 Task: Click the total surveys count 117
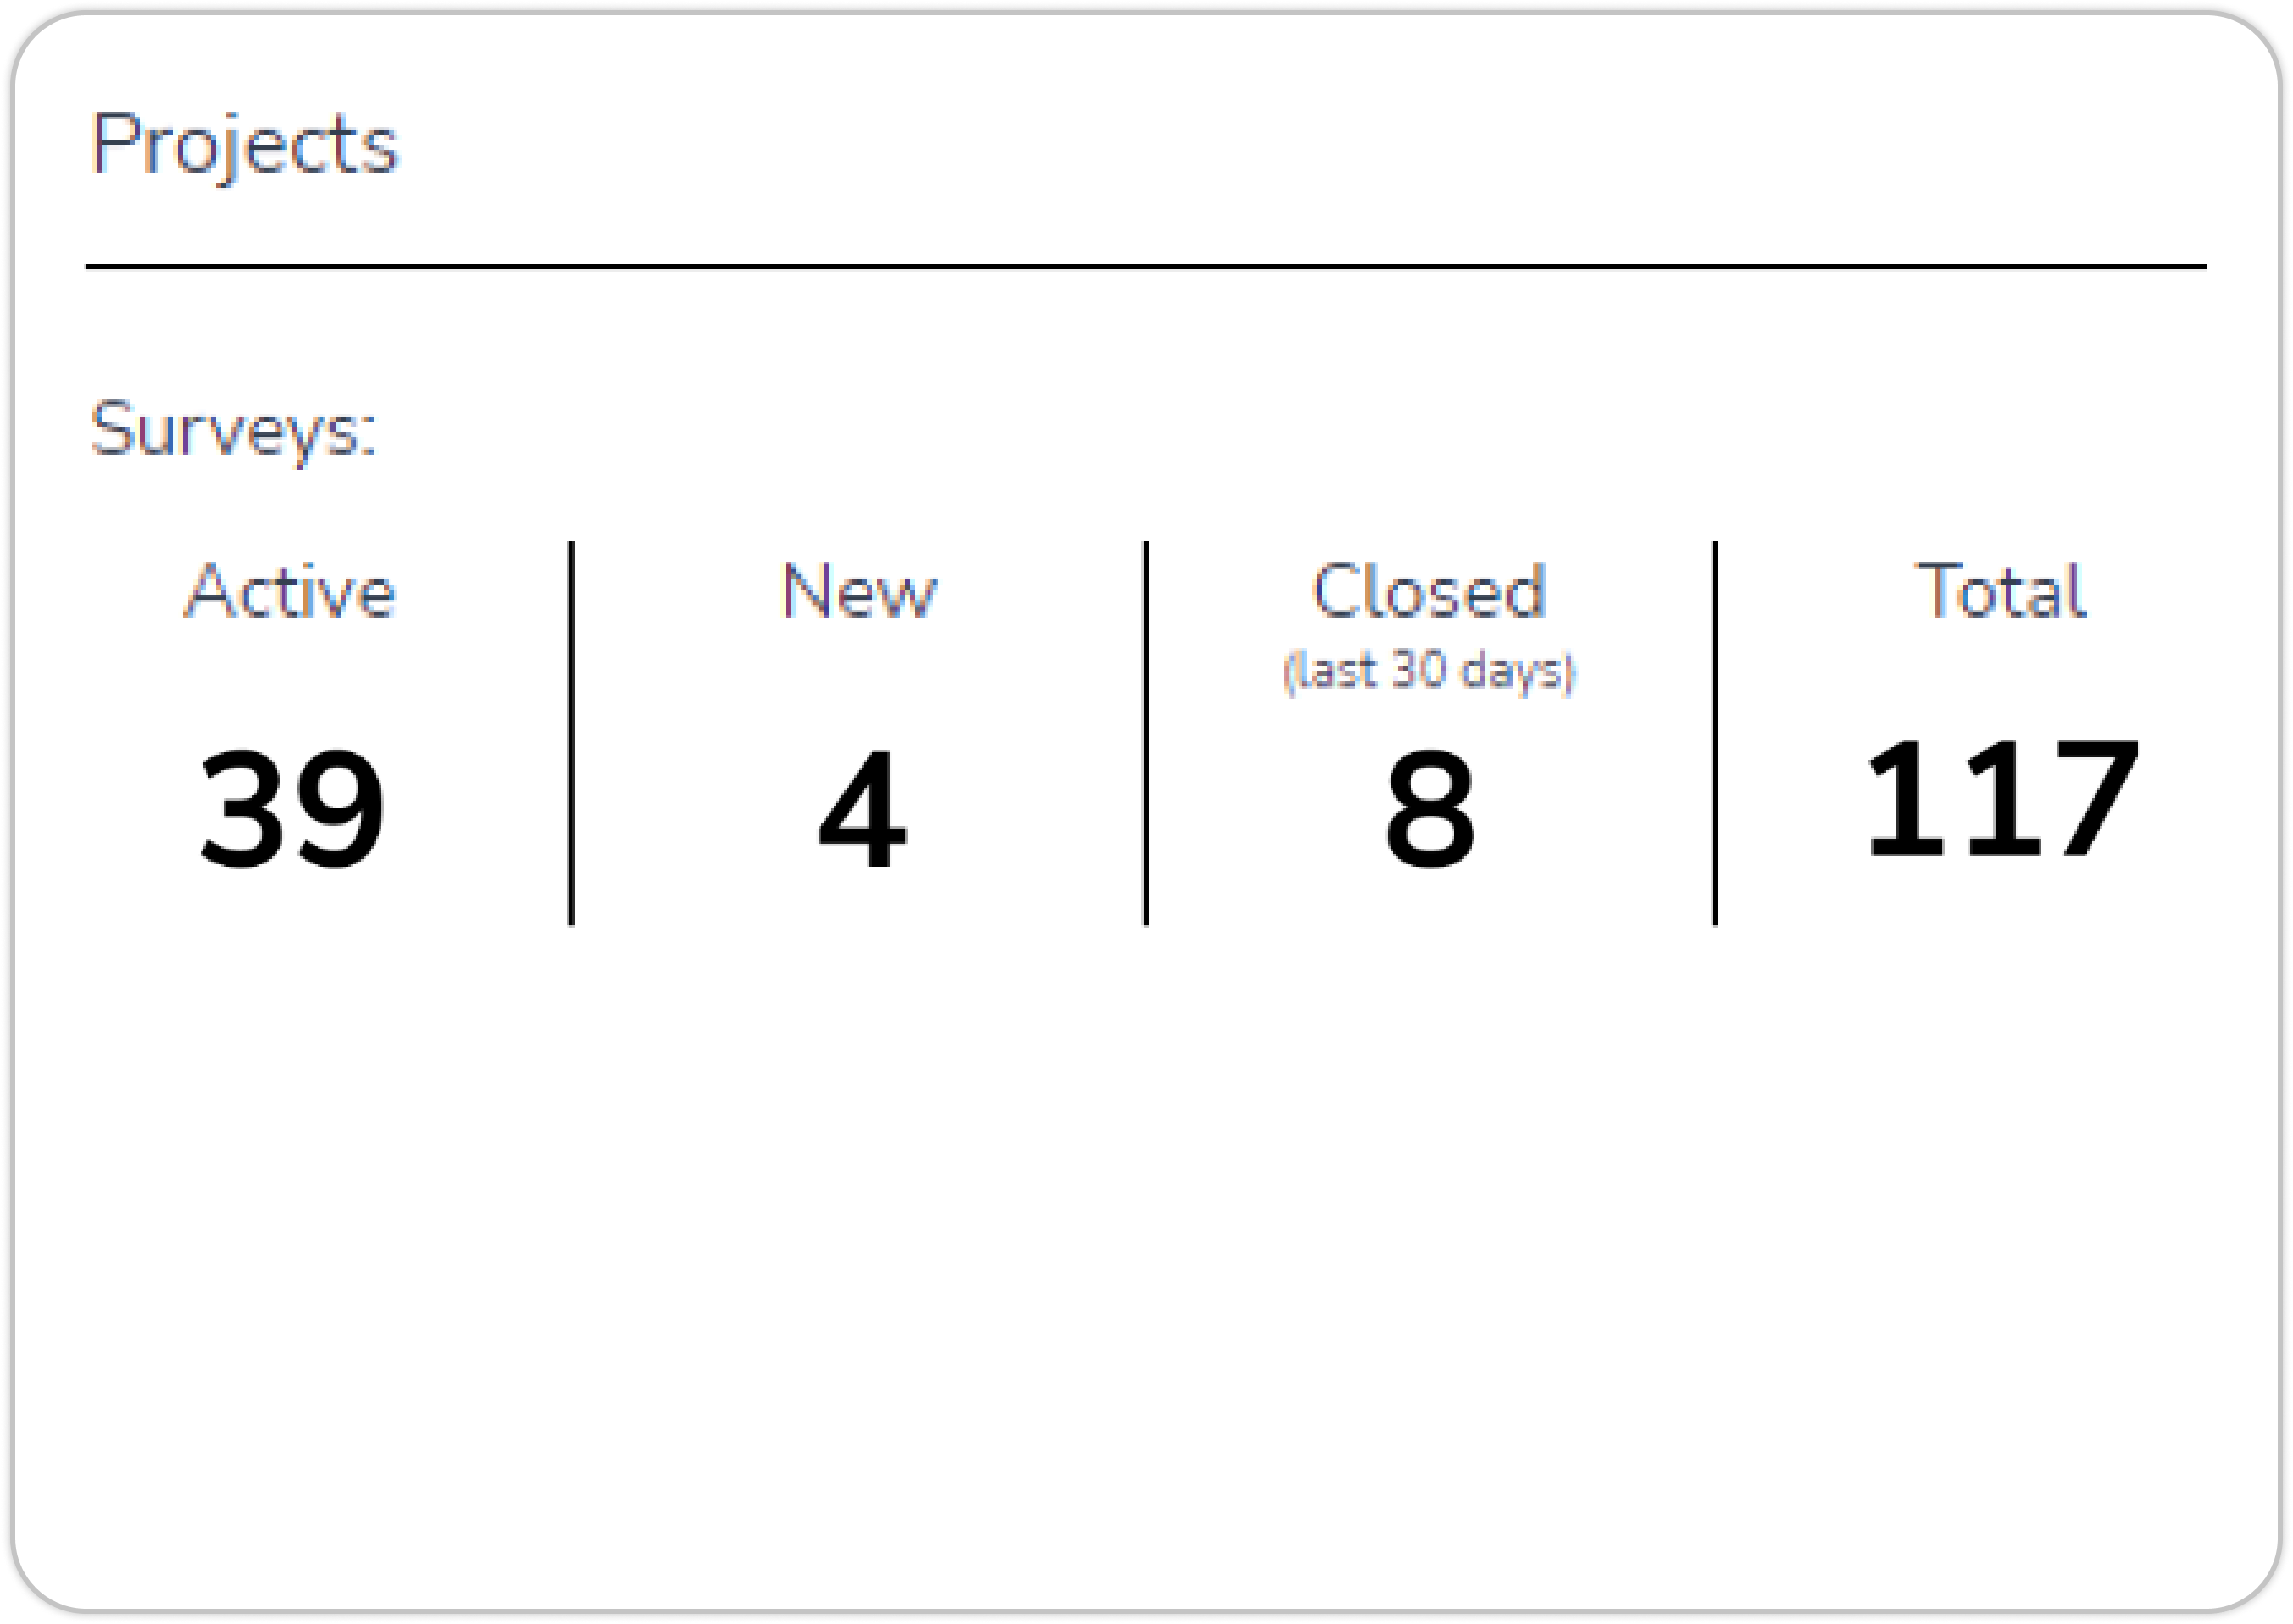click(x=2002, y=798)
